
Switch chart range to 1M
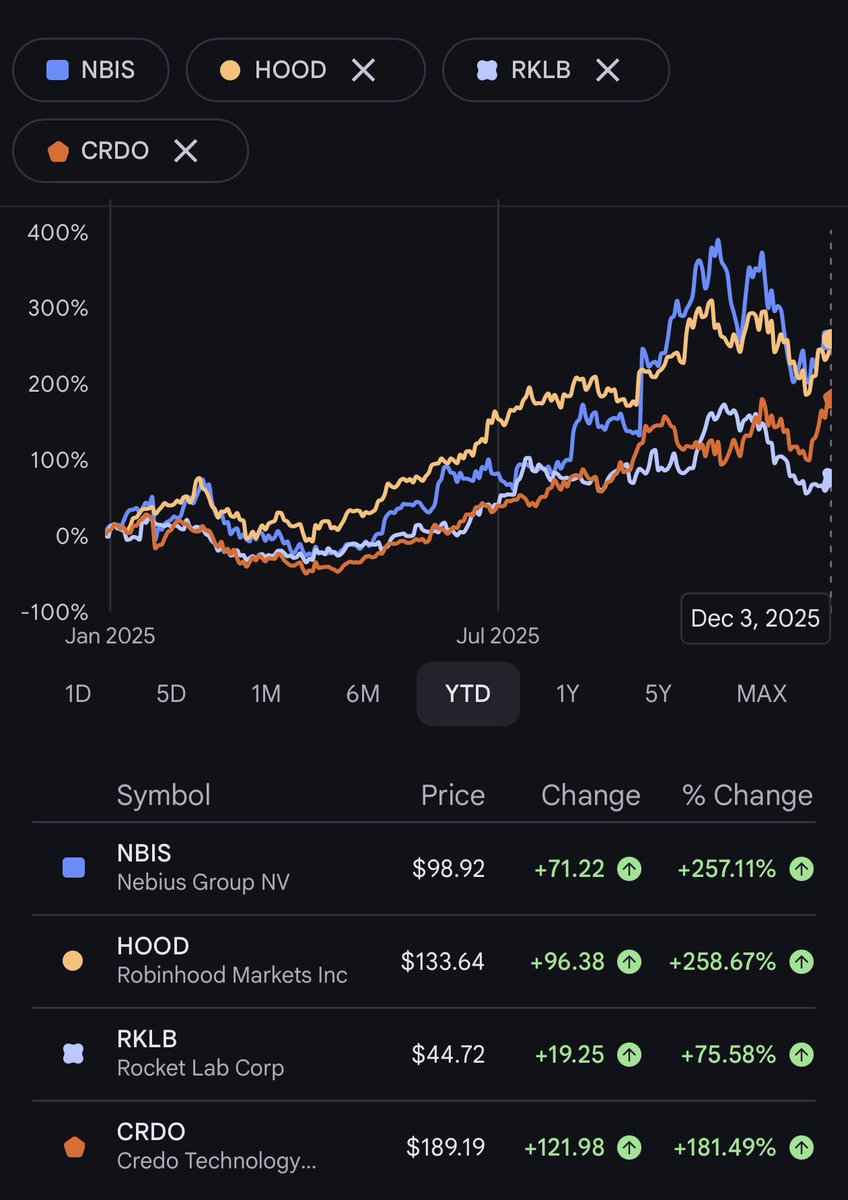[x=266, y=693]
